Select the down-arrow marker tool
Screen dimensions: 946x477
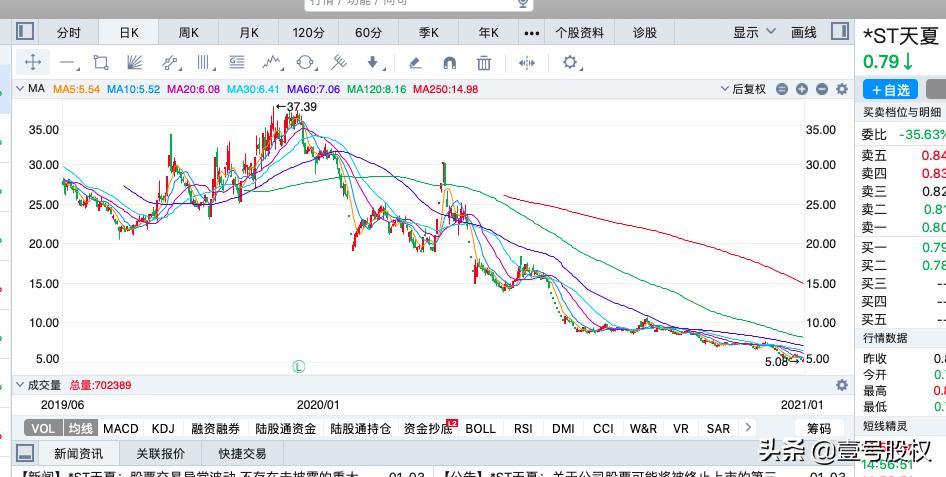click(373, 62)
